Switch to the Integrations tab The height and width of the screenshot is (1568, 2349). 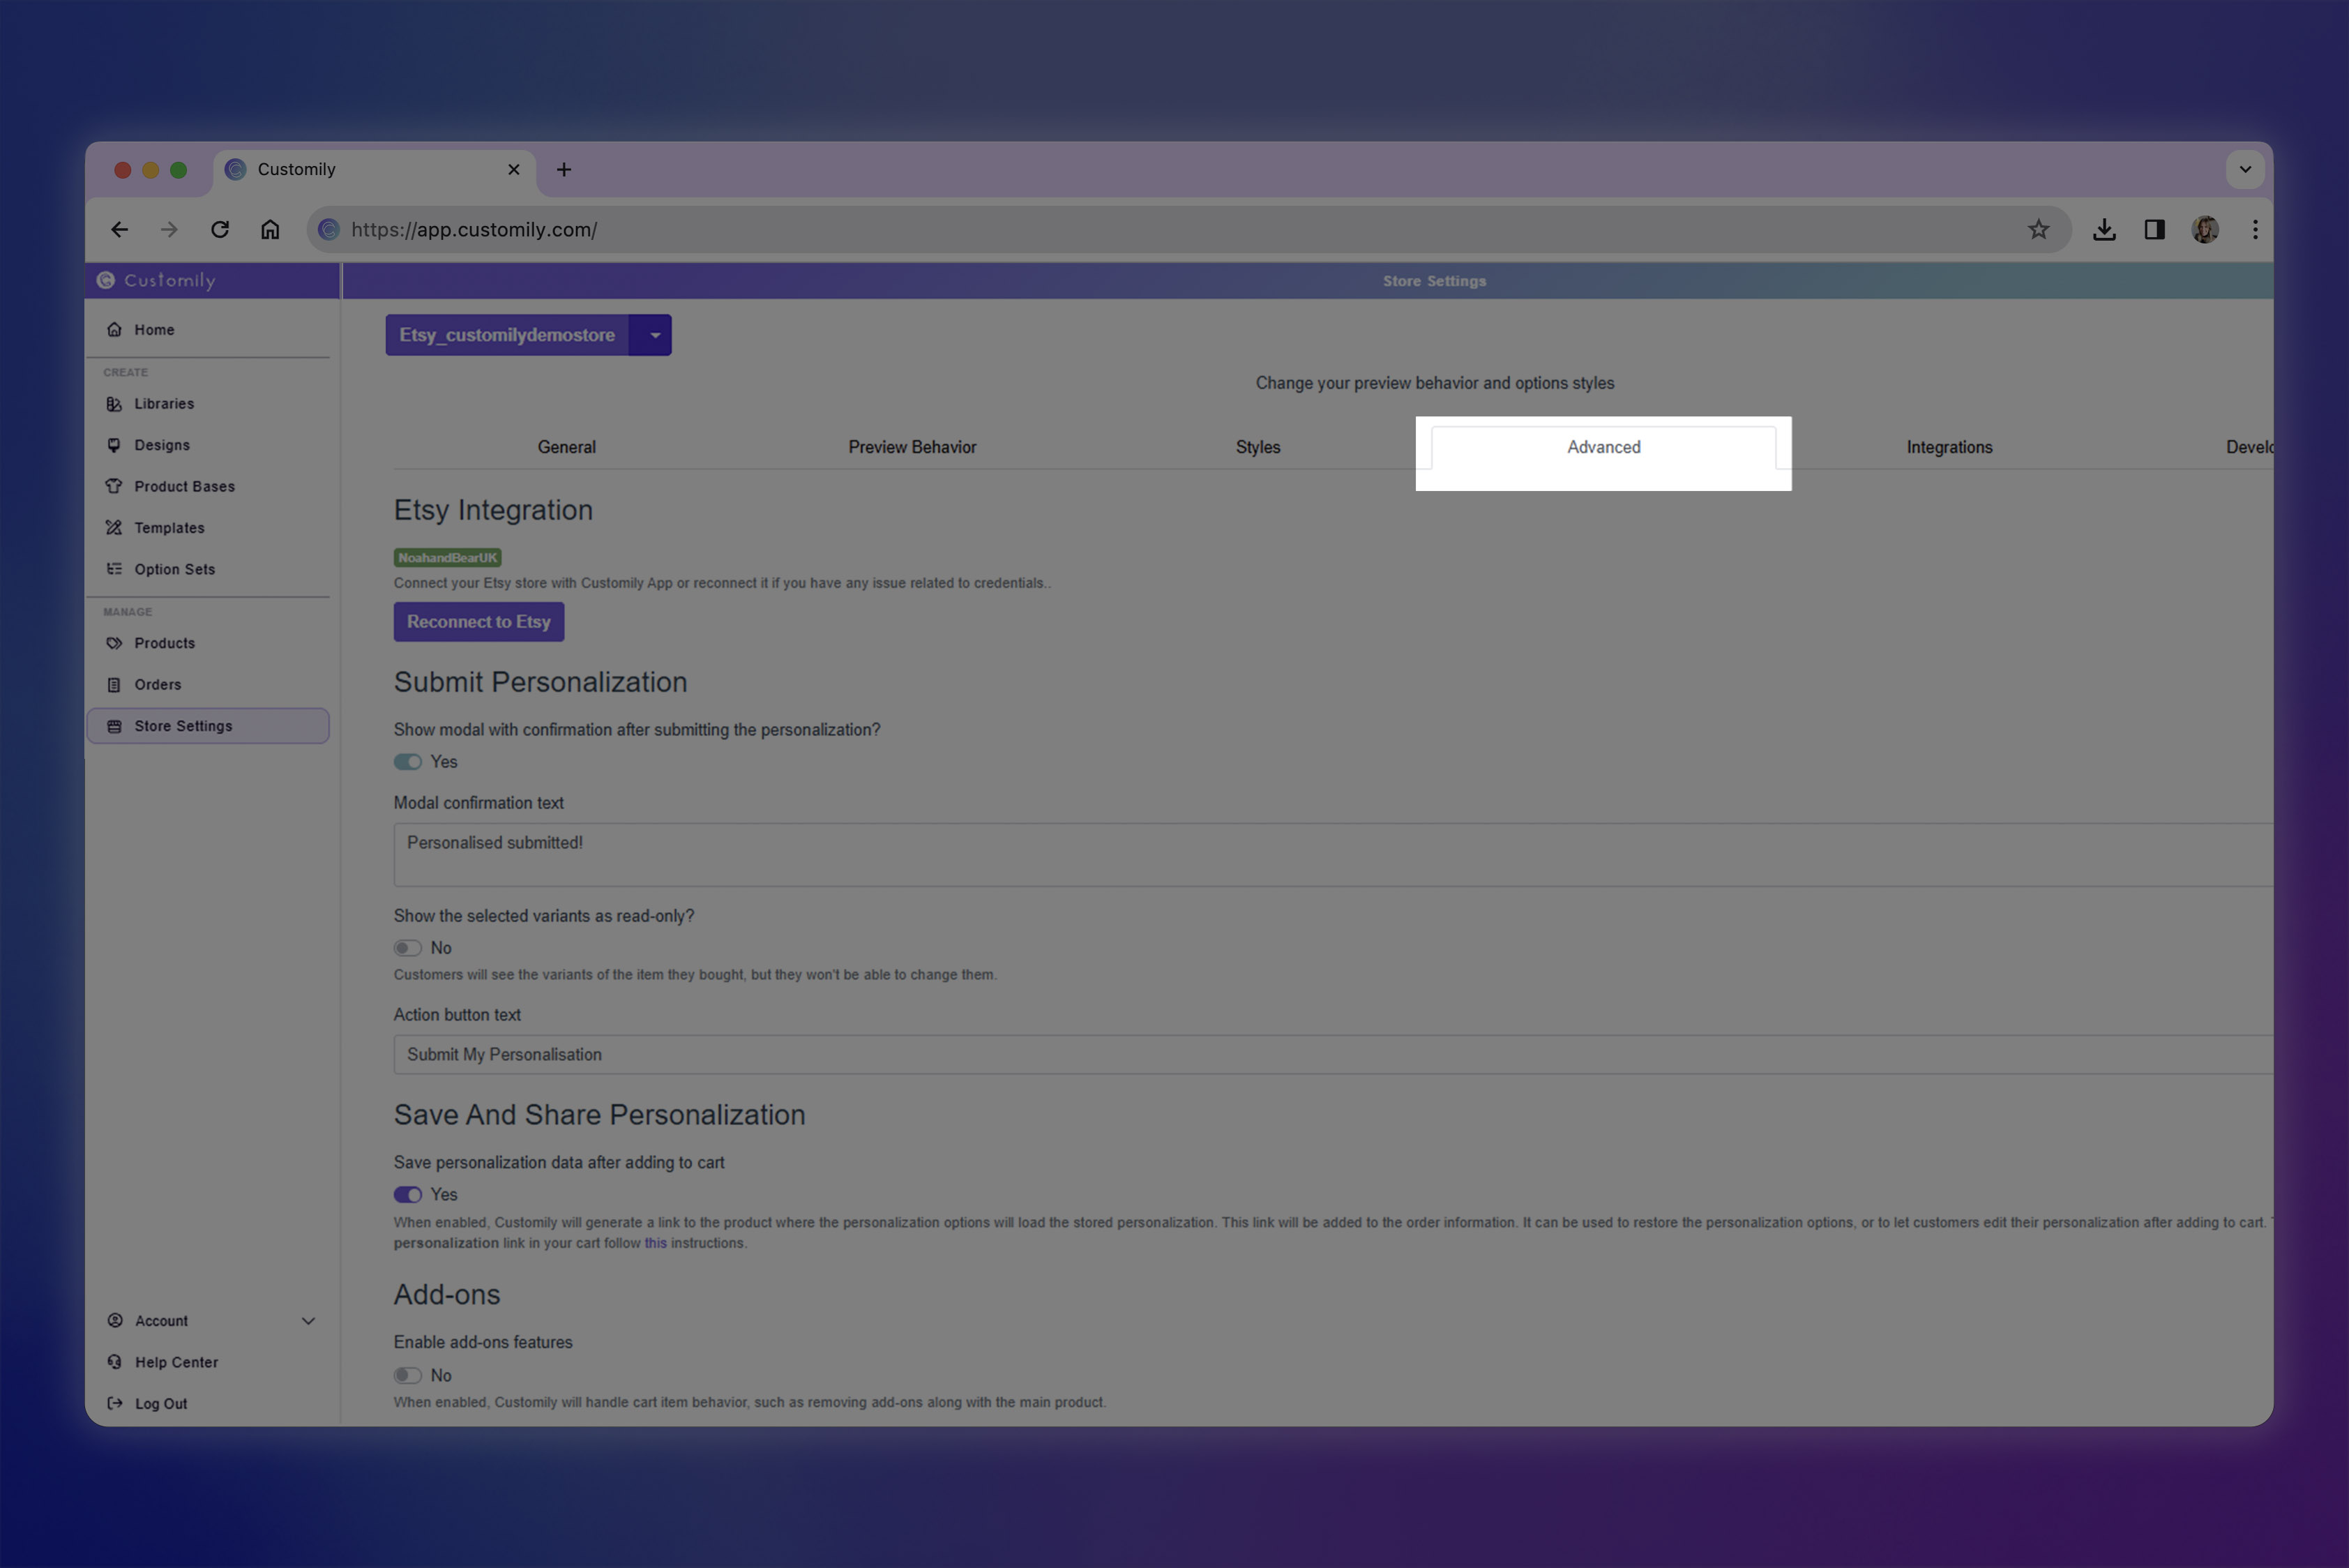1949,447
